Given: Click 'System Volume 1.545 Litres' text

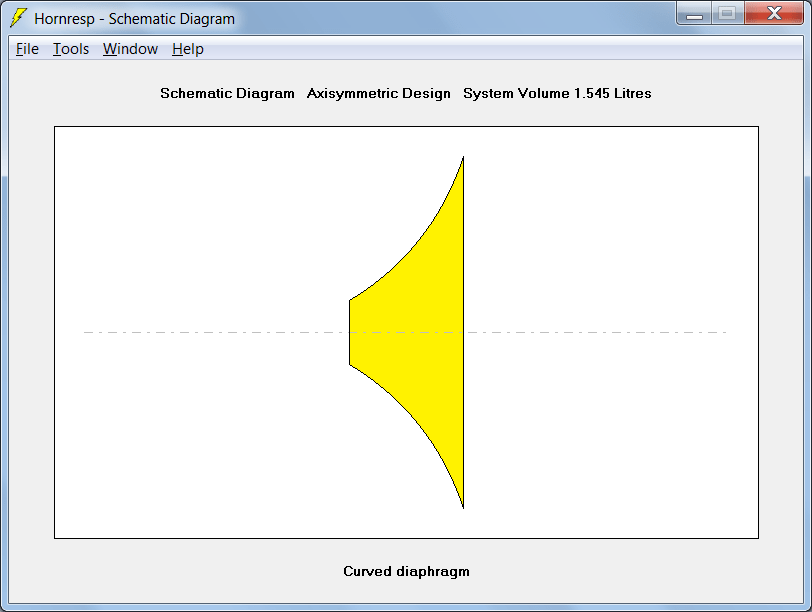Looking at the screenshot, I should point(557,93).
